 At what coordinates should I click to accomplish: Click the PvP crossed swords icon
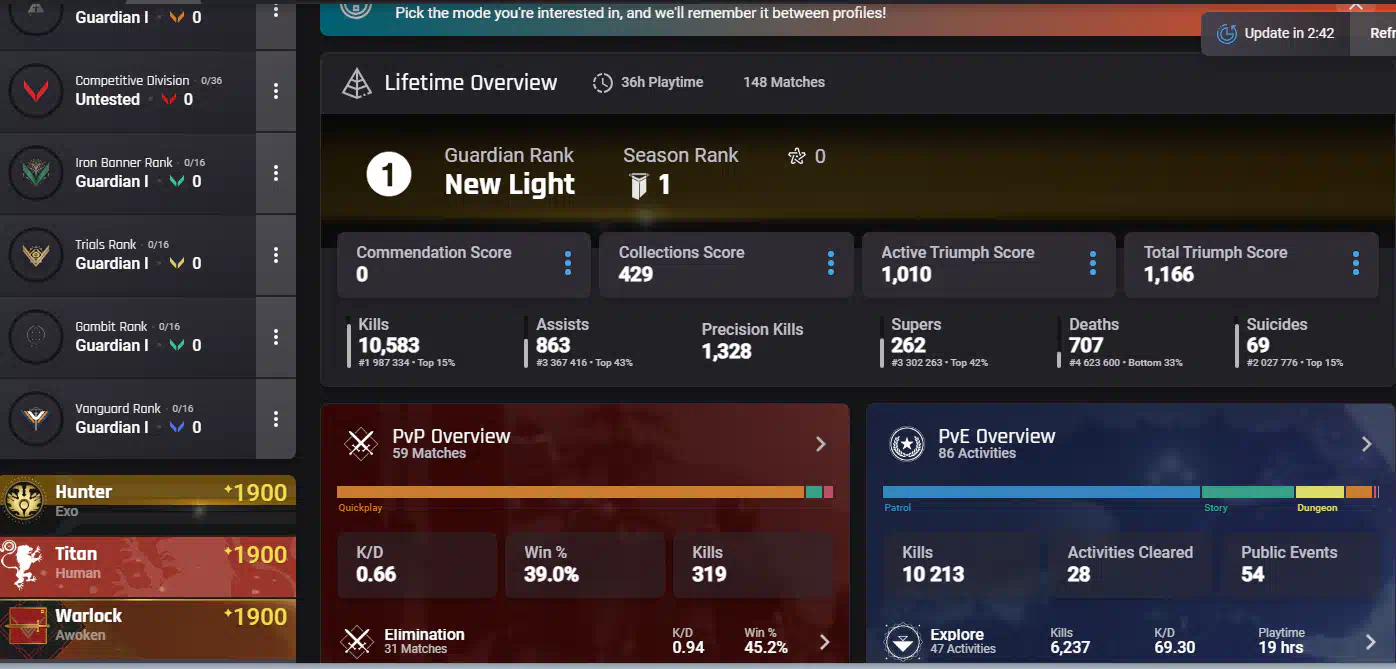coord(361,443)
